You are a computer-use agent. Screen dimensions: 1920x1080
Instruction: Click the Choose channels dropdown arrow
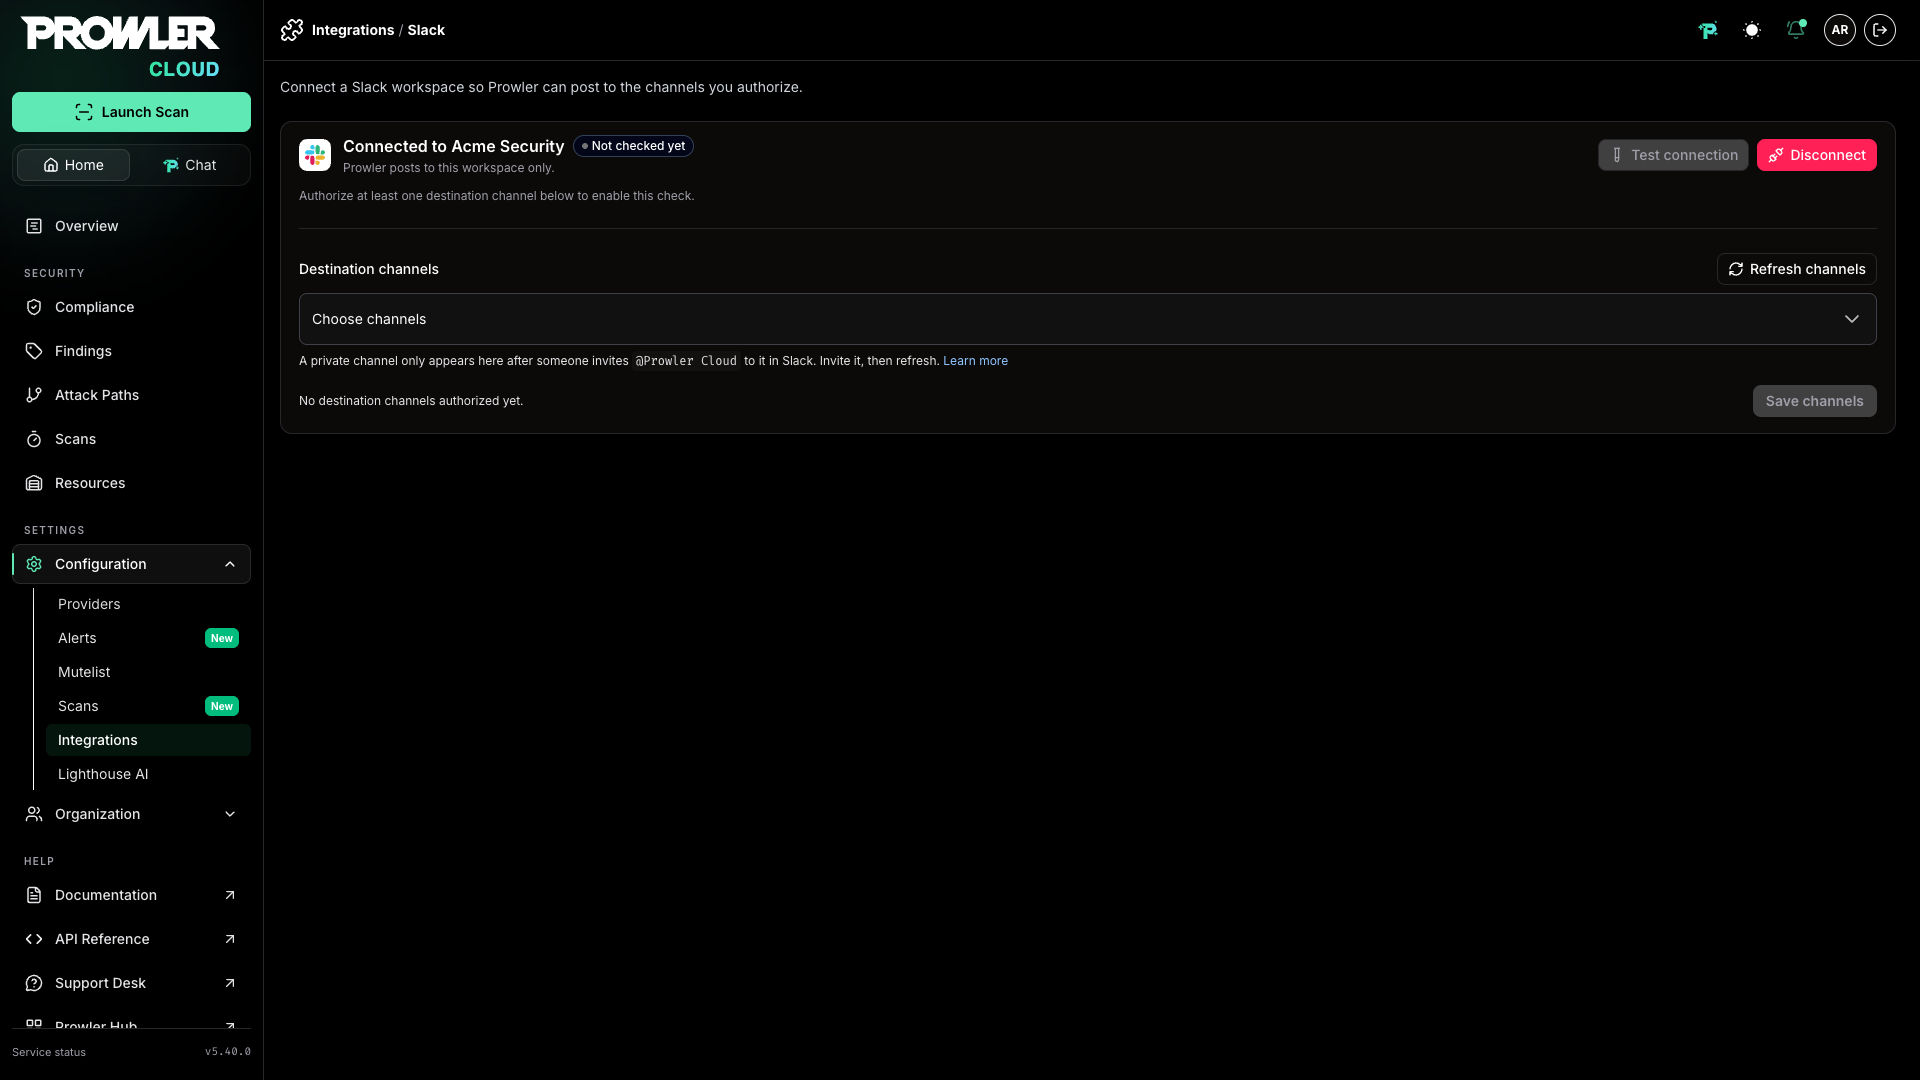1852,319
